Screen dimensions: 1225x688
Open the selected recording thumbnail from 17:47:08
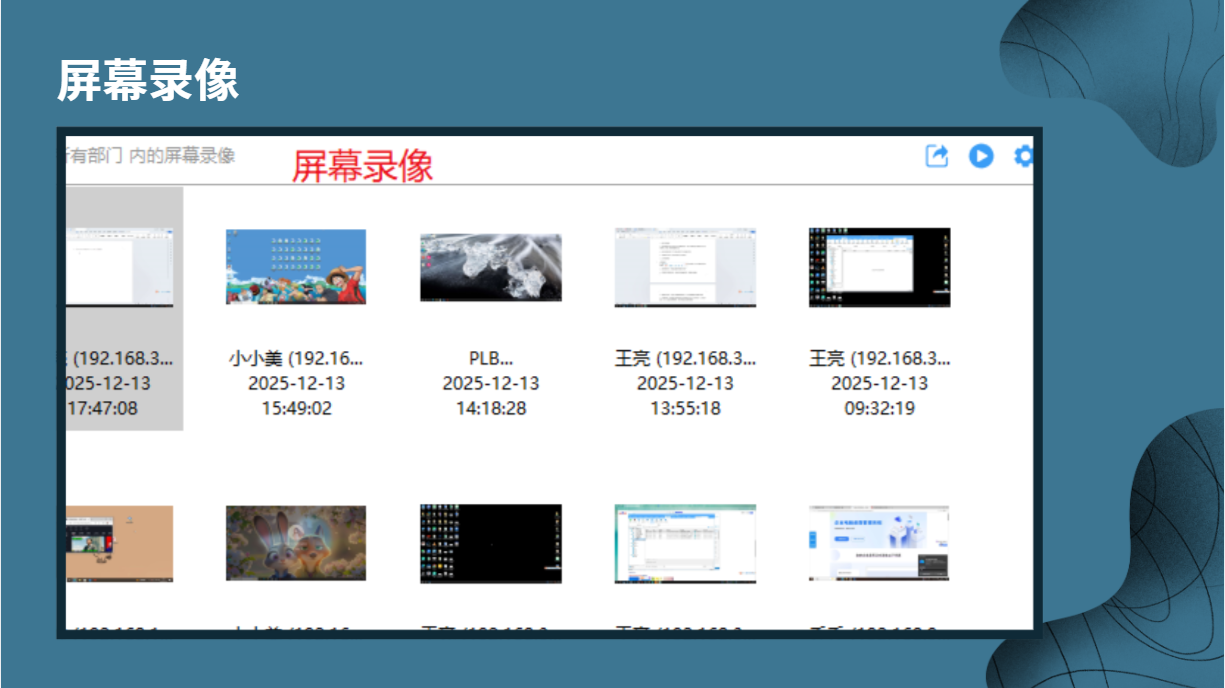click(120, 267)
